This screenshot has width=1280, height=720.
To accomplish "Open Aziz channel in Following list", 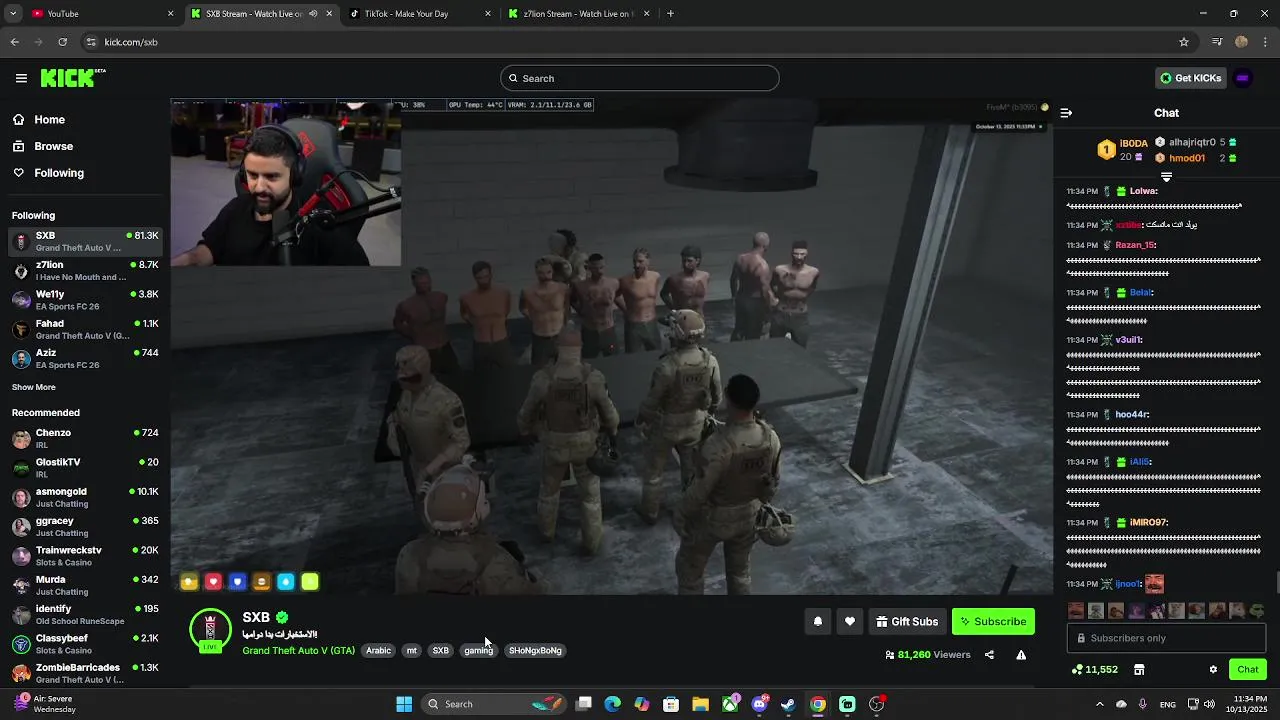I will tap(85, 358).
